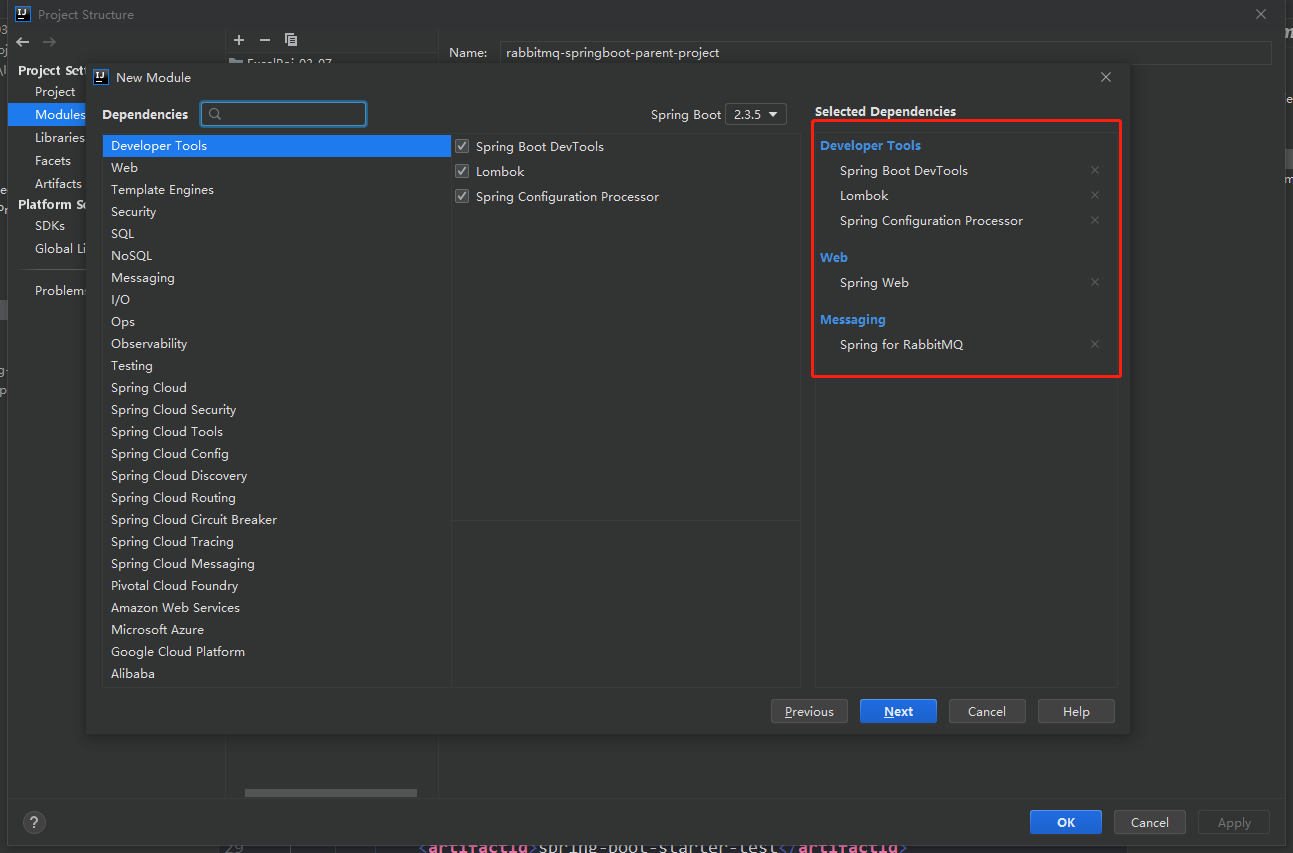
Task: Click the horizontal scrollbar in the module list
Action: (331, 793)
